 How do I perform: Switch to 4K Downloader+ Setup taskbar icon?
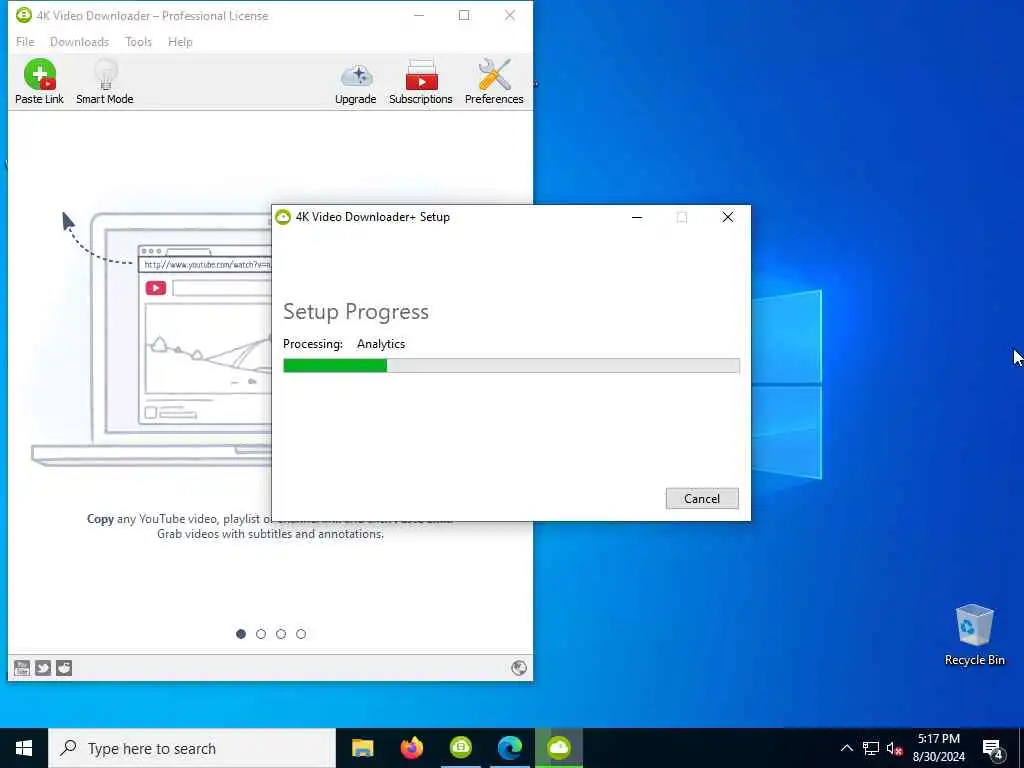click(559, 748)
